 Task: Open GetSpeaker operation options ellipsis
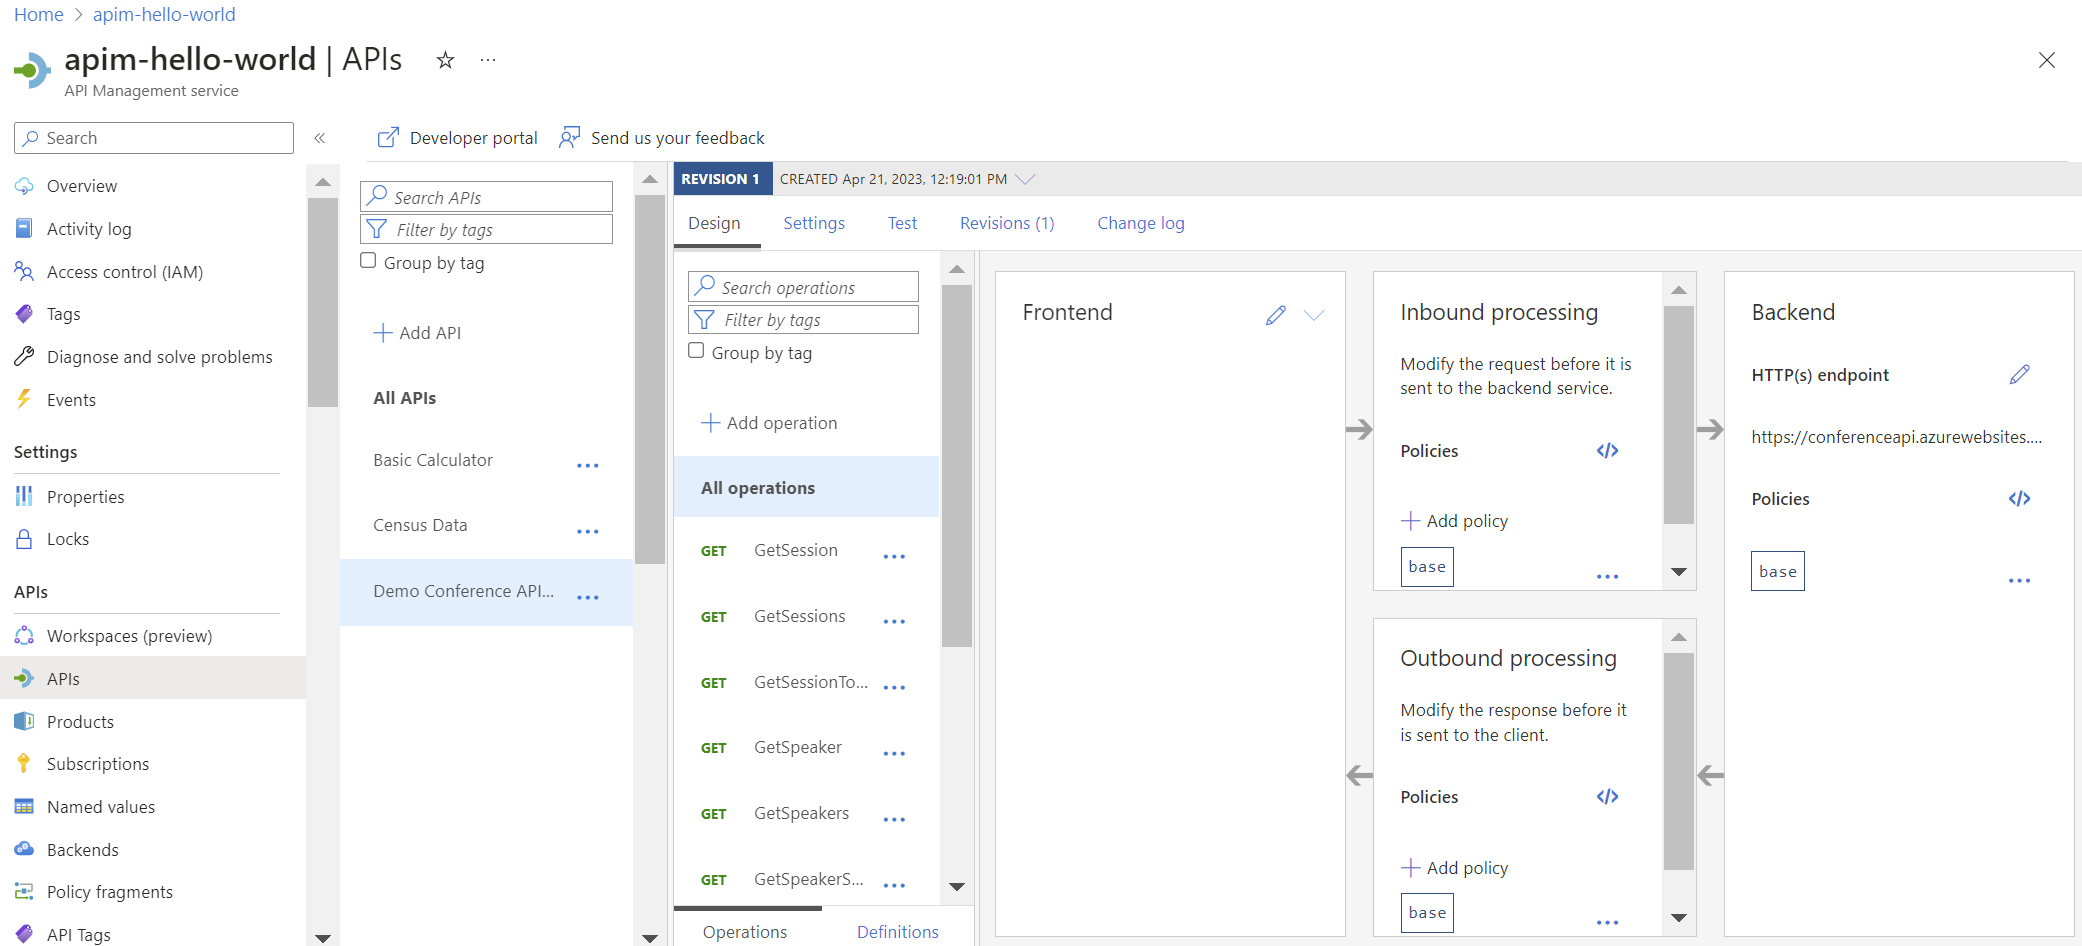(x=894, y=754)
